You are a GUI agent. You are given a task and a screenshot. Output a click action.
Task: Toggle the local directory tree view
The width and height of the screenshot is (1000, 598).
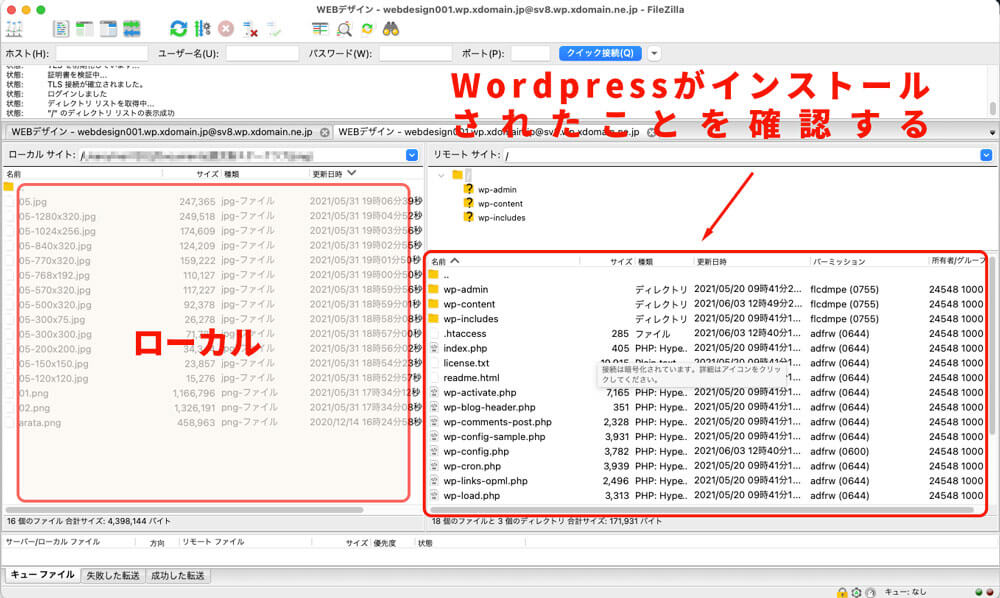tap(85, 29)
